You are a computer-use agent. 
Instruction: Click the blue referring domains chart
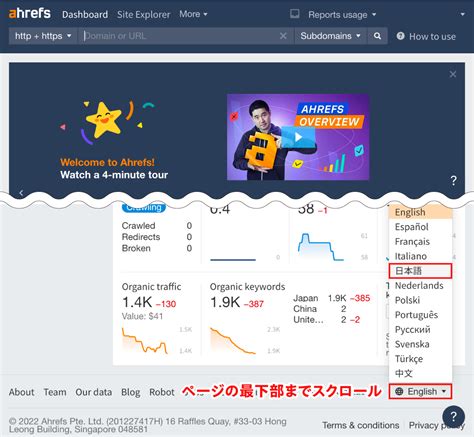point(320,247)
